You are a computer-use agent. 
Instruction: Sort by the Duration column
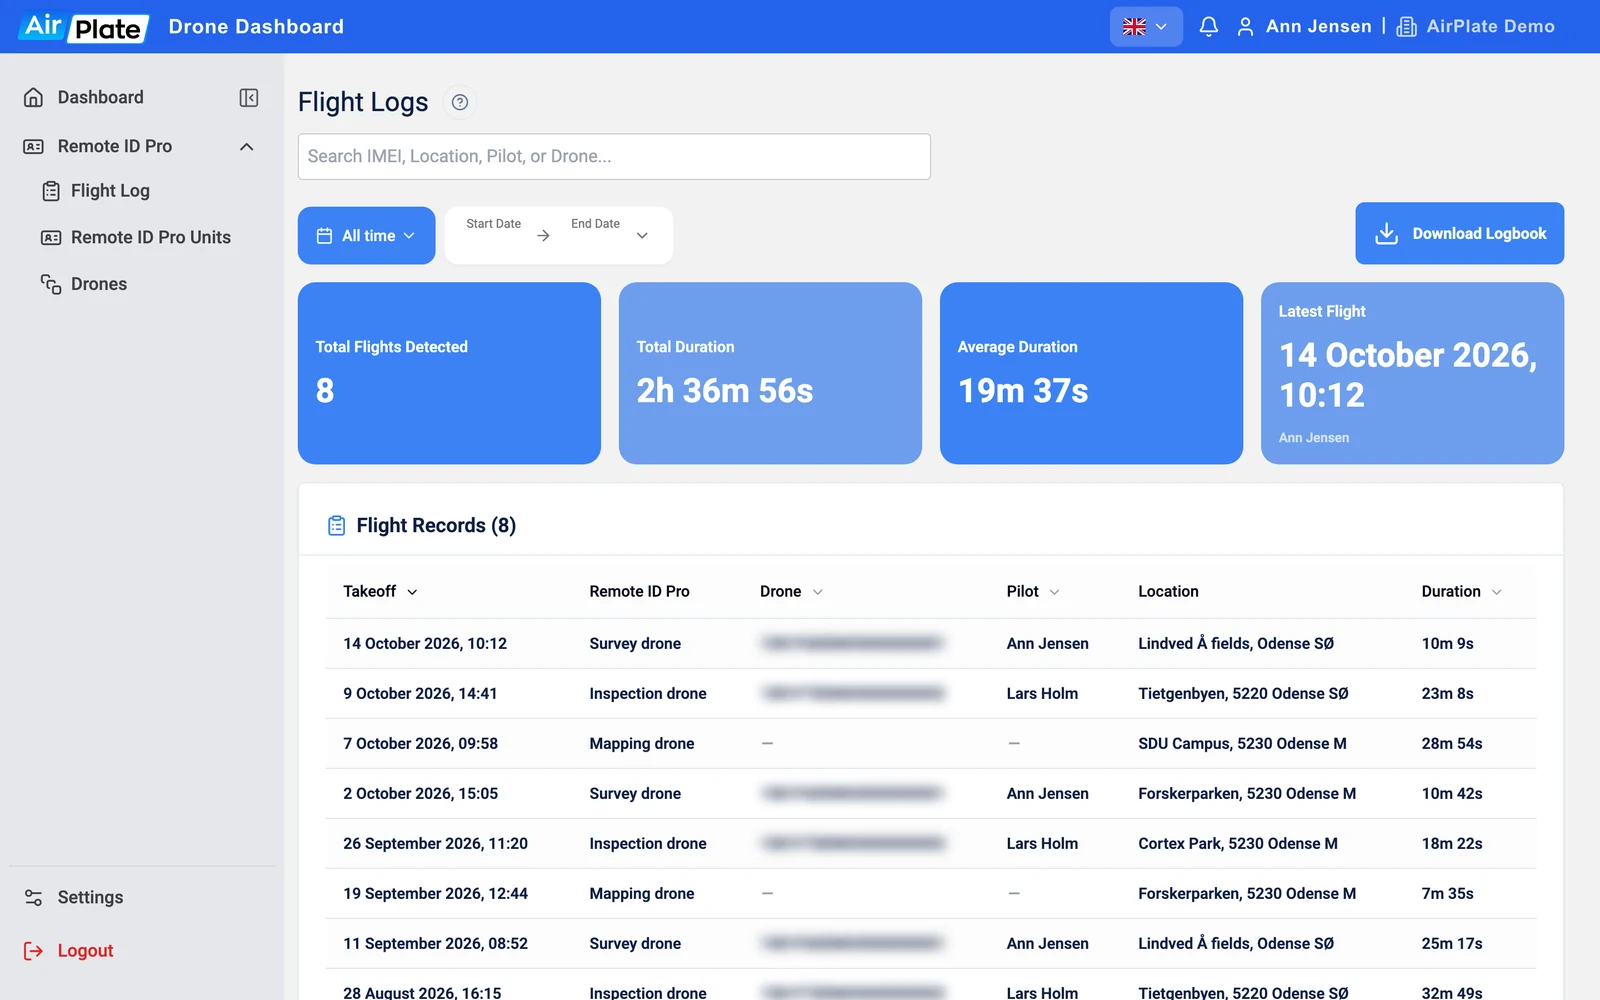[1461, 592]
